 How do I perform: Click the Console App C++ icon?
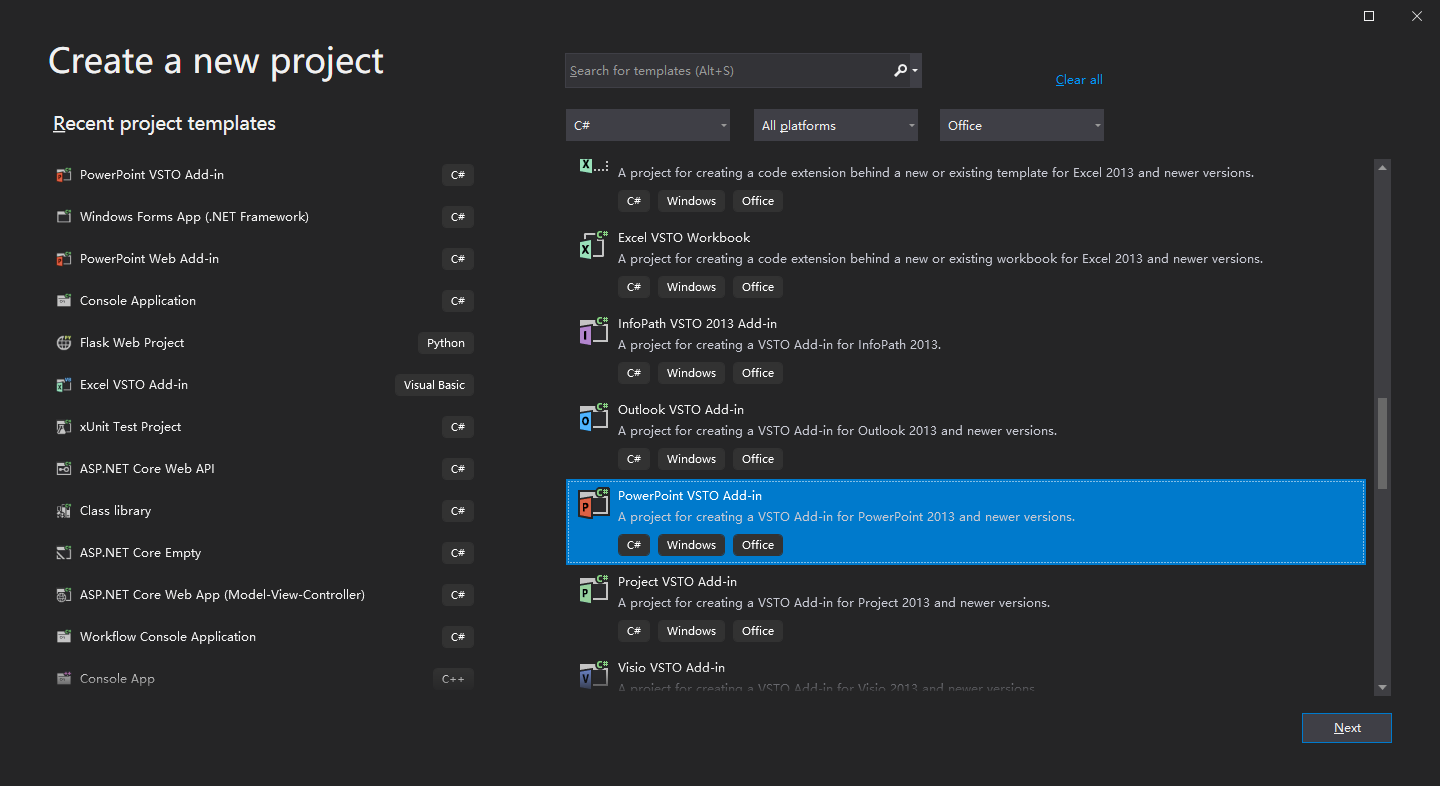pyautogui.click(x=64, y=679)
